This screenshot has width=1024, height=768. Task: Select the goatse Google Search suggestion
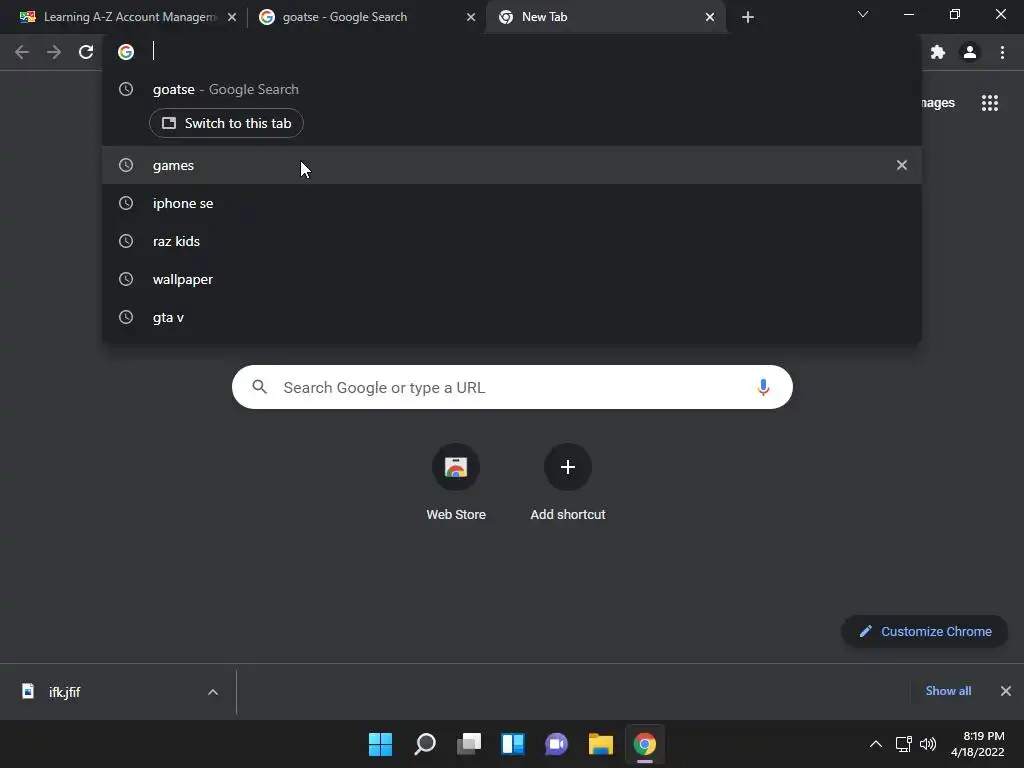click(512, 89)
